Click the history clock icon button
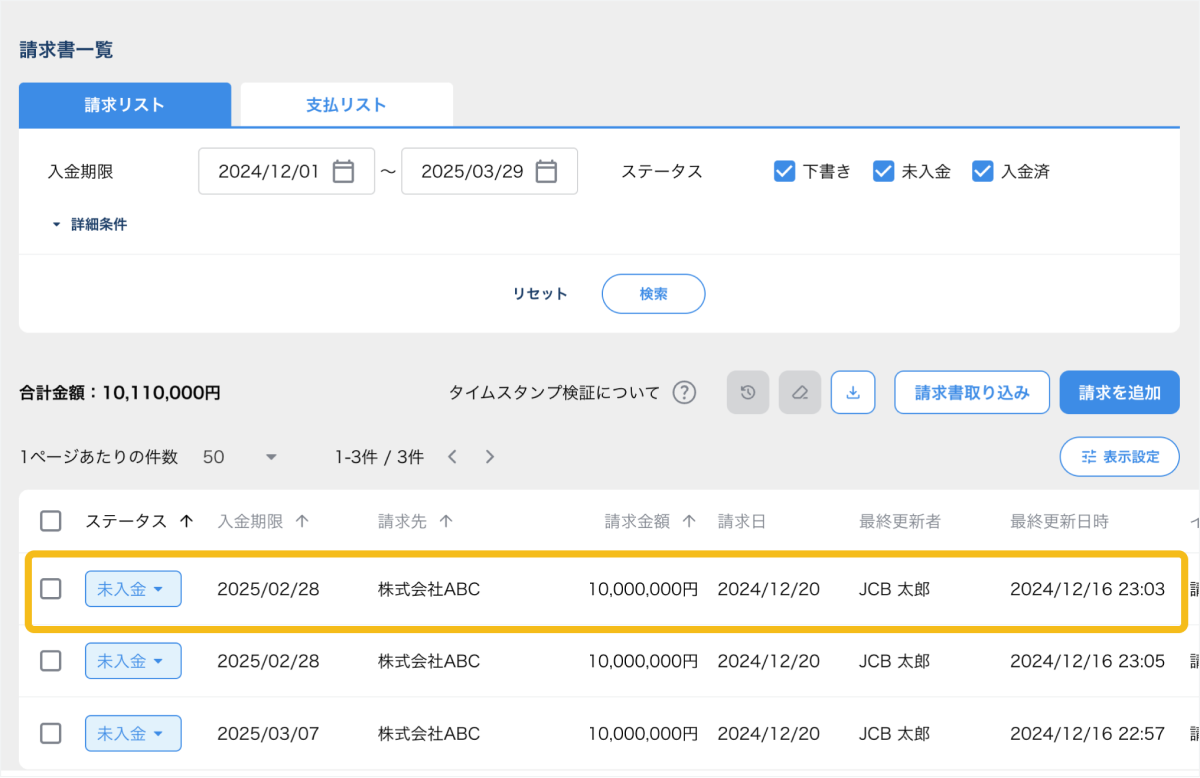The width and height of the screenshot is (1200, 778). (748, 392)
